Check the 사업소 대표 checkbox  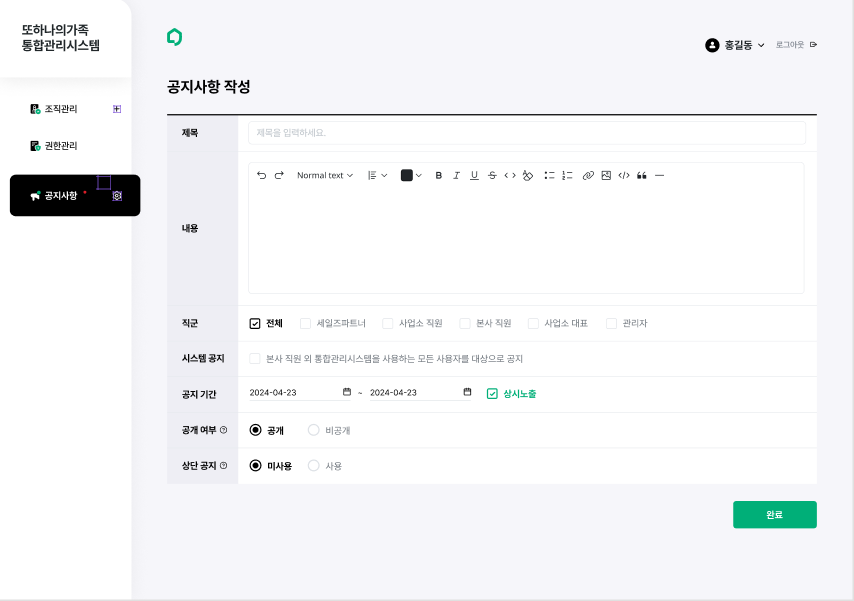533,324
